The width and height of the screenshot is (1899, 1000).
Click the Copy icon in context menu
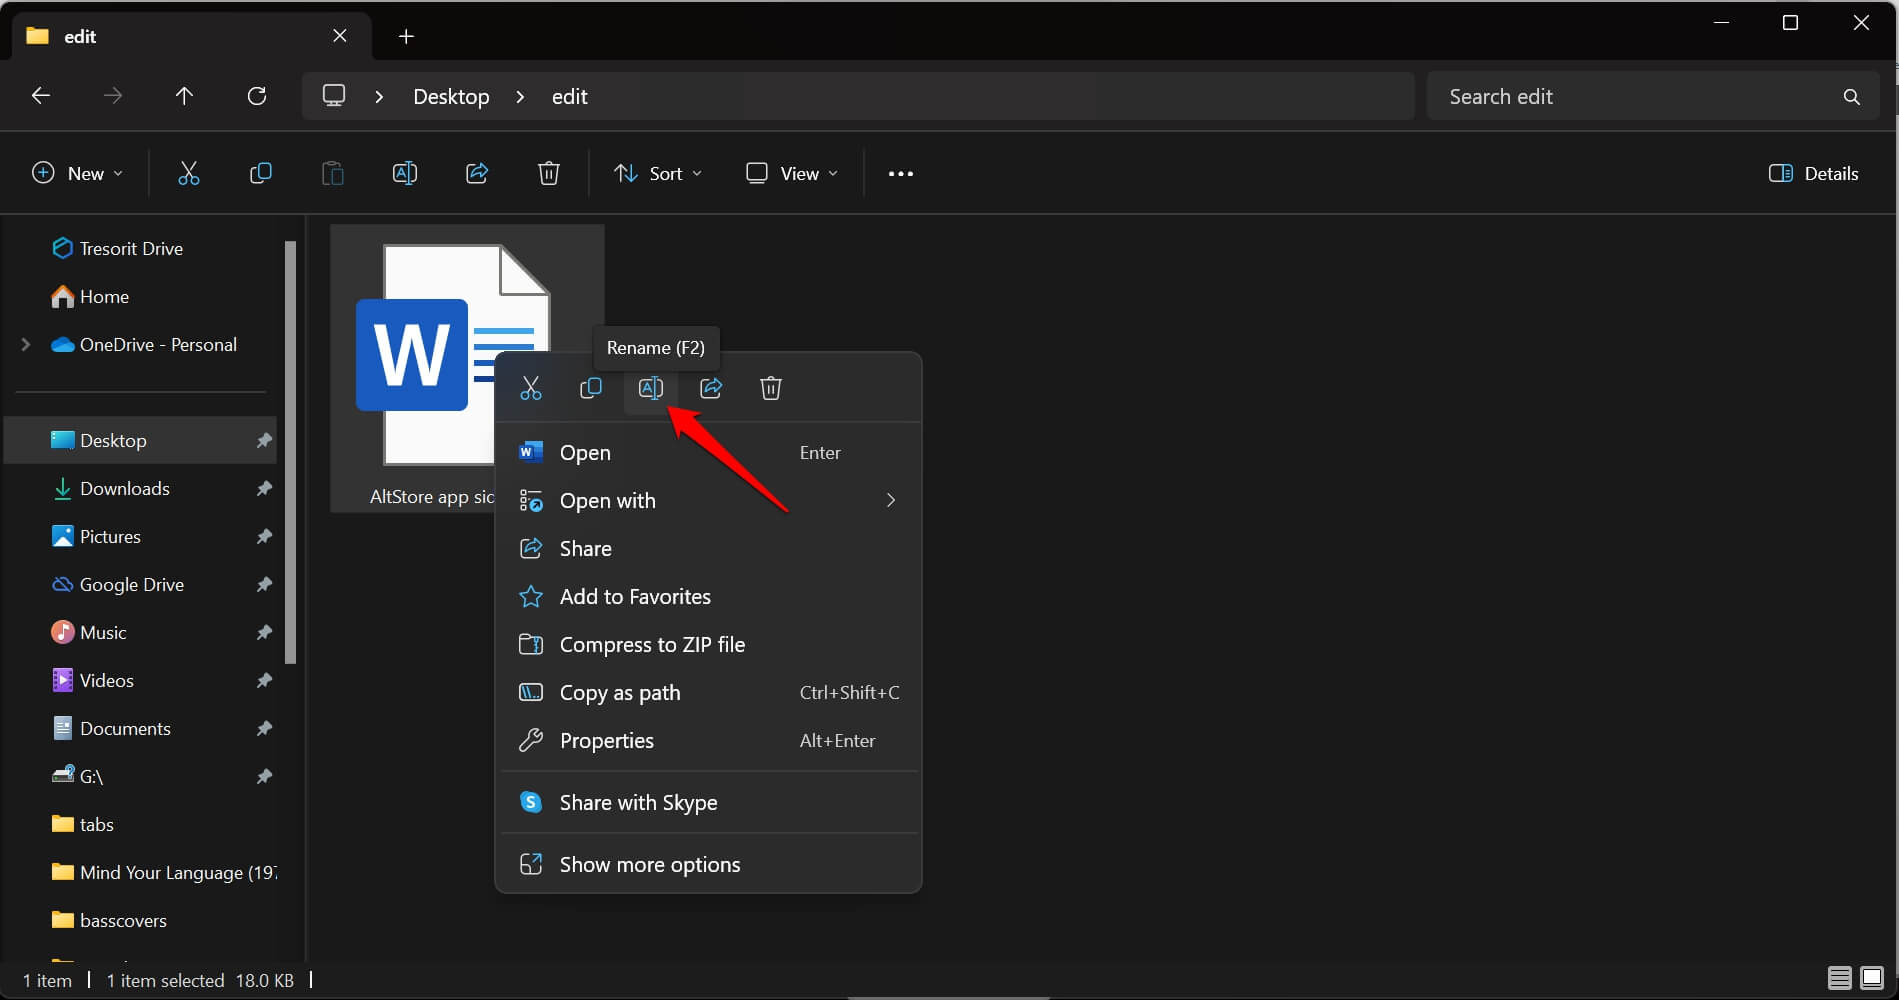591,388
